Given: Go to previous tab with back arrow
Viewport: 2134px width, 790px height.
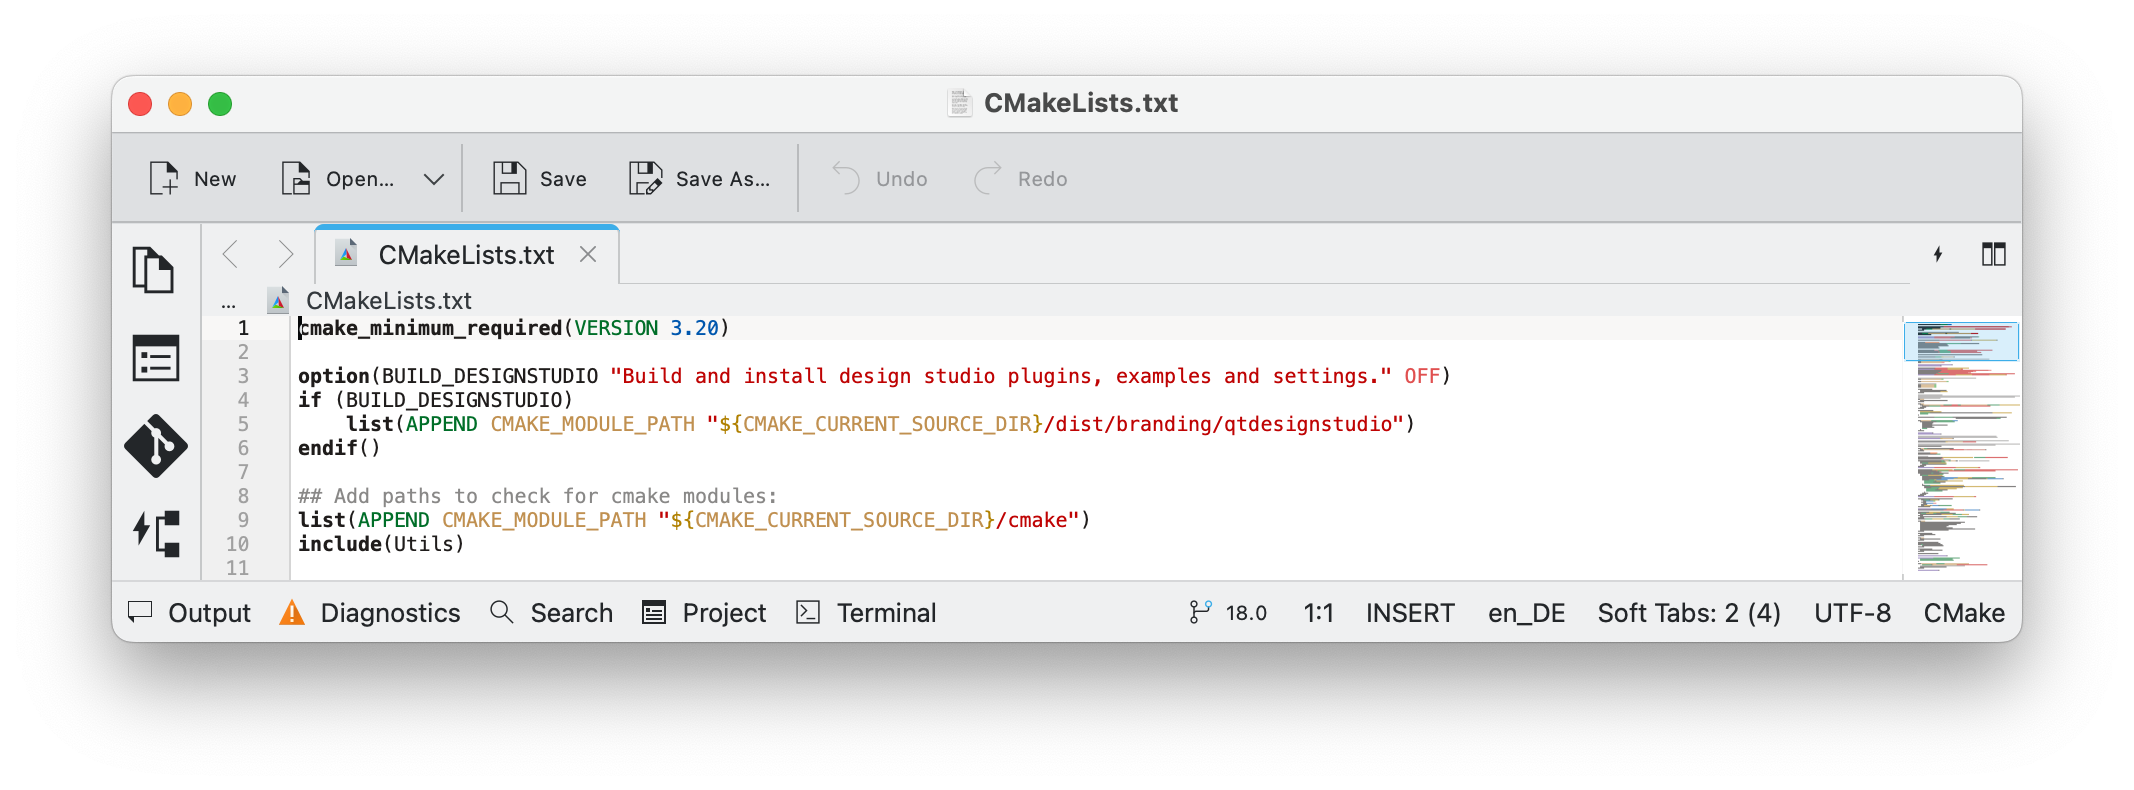Looking at the screenshot, I should point(231,255).
